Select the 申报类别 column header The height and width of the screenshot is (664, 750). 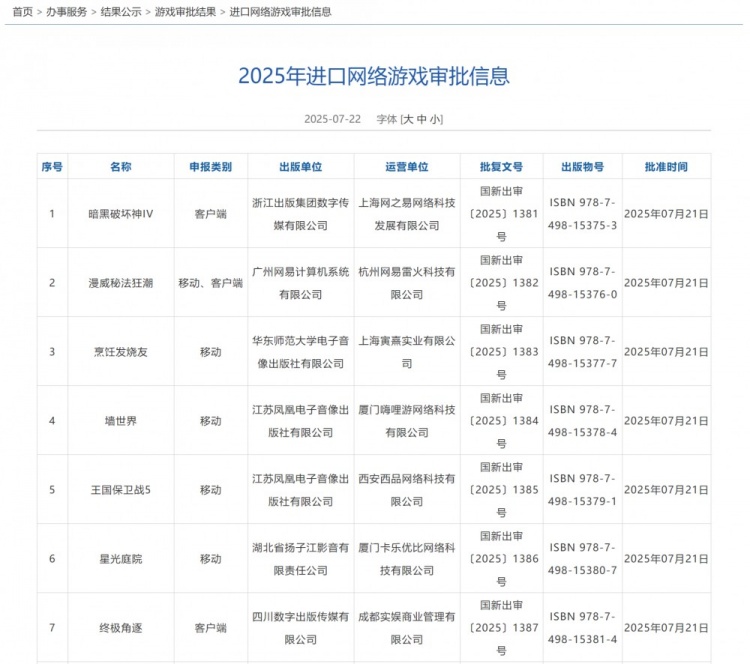click(x=210, y=167)
